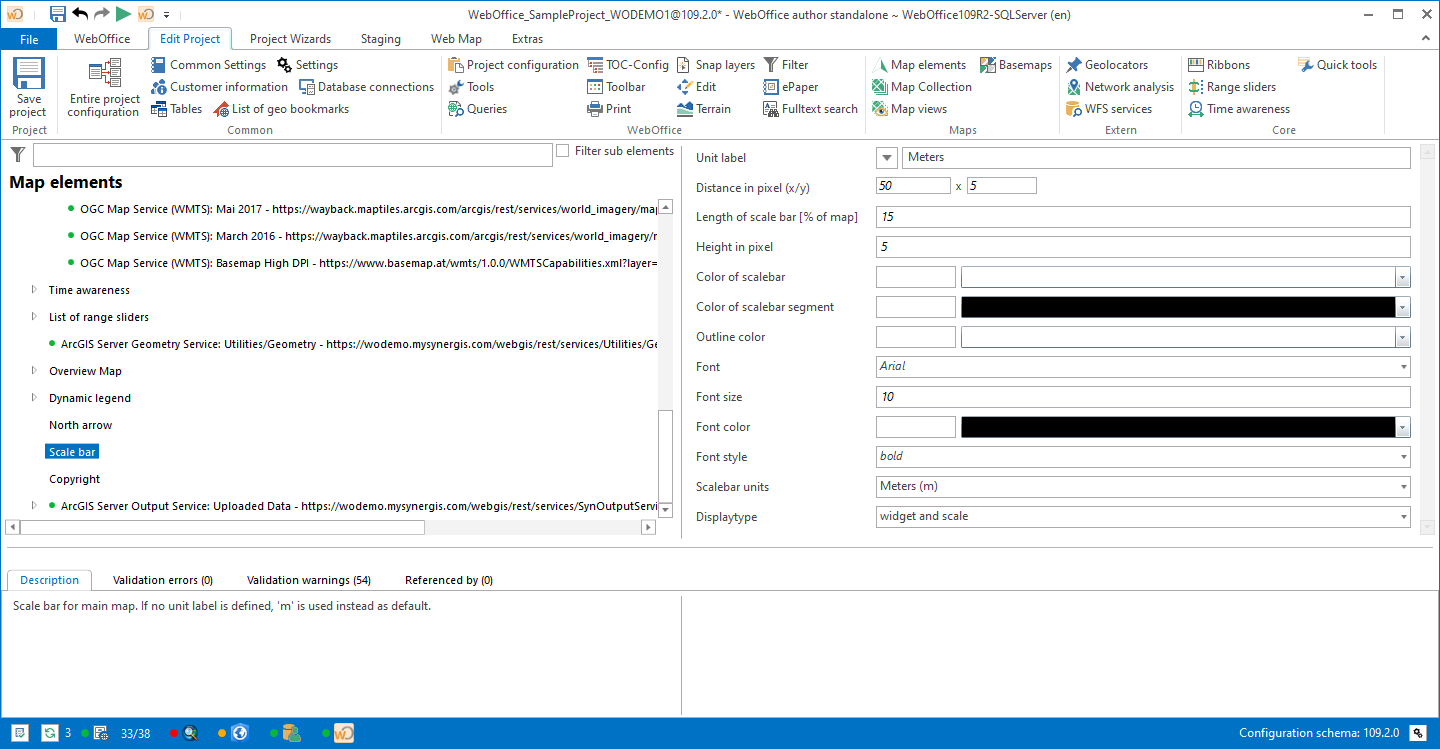Select the Copyright tree item
Image resolution: width=1440 pixels, height=749 pixels.
pos(74,479)
